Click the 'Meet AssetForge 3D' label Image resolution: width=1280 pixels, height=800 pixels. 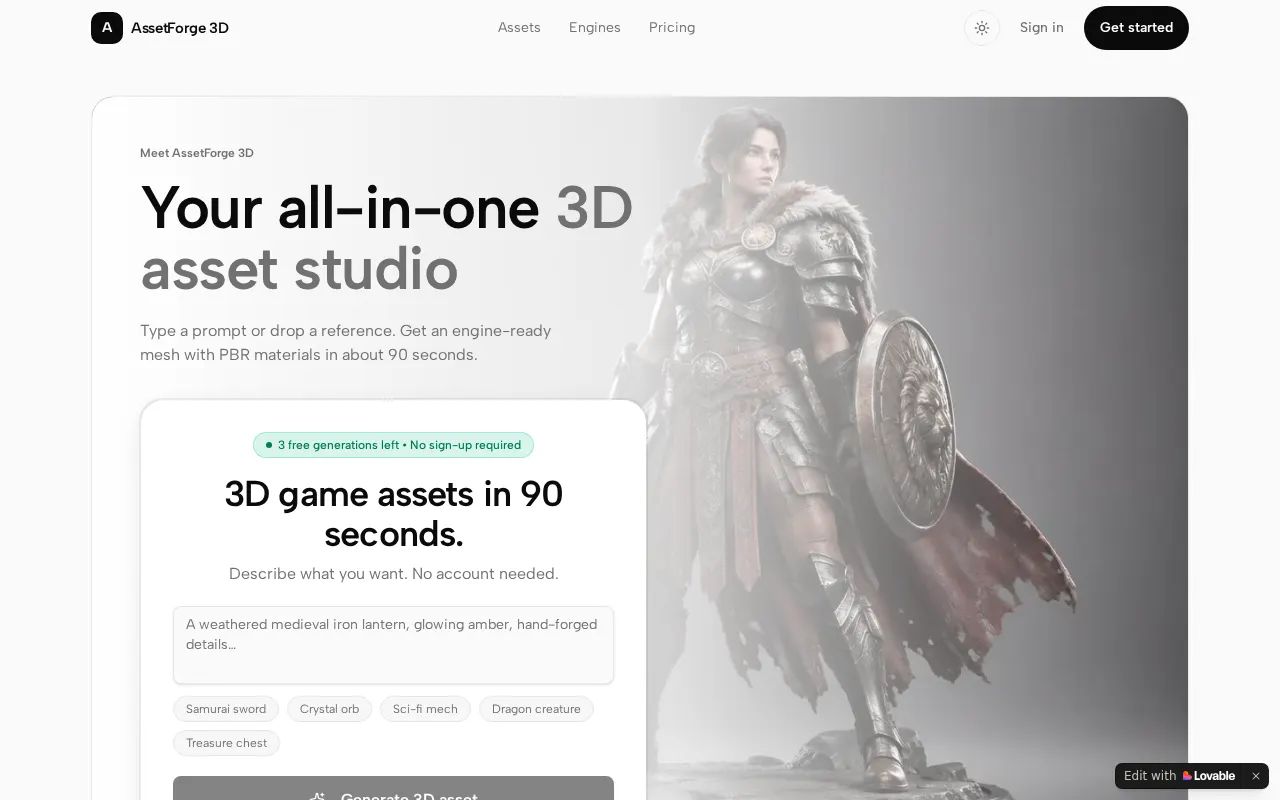point(197,153)
